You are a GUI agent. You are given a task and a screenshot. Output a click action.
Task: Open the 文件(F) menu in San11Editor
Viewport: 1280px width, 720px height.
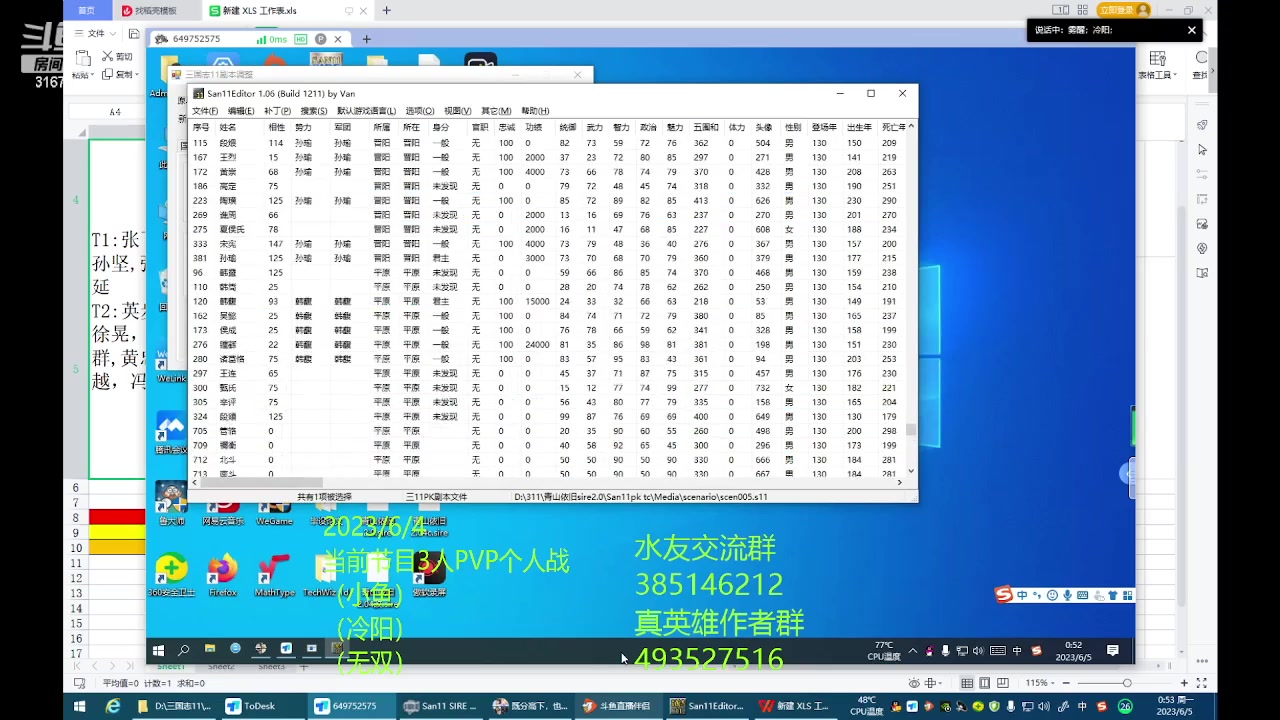click(204, 111)
